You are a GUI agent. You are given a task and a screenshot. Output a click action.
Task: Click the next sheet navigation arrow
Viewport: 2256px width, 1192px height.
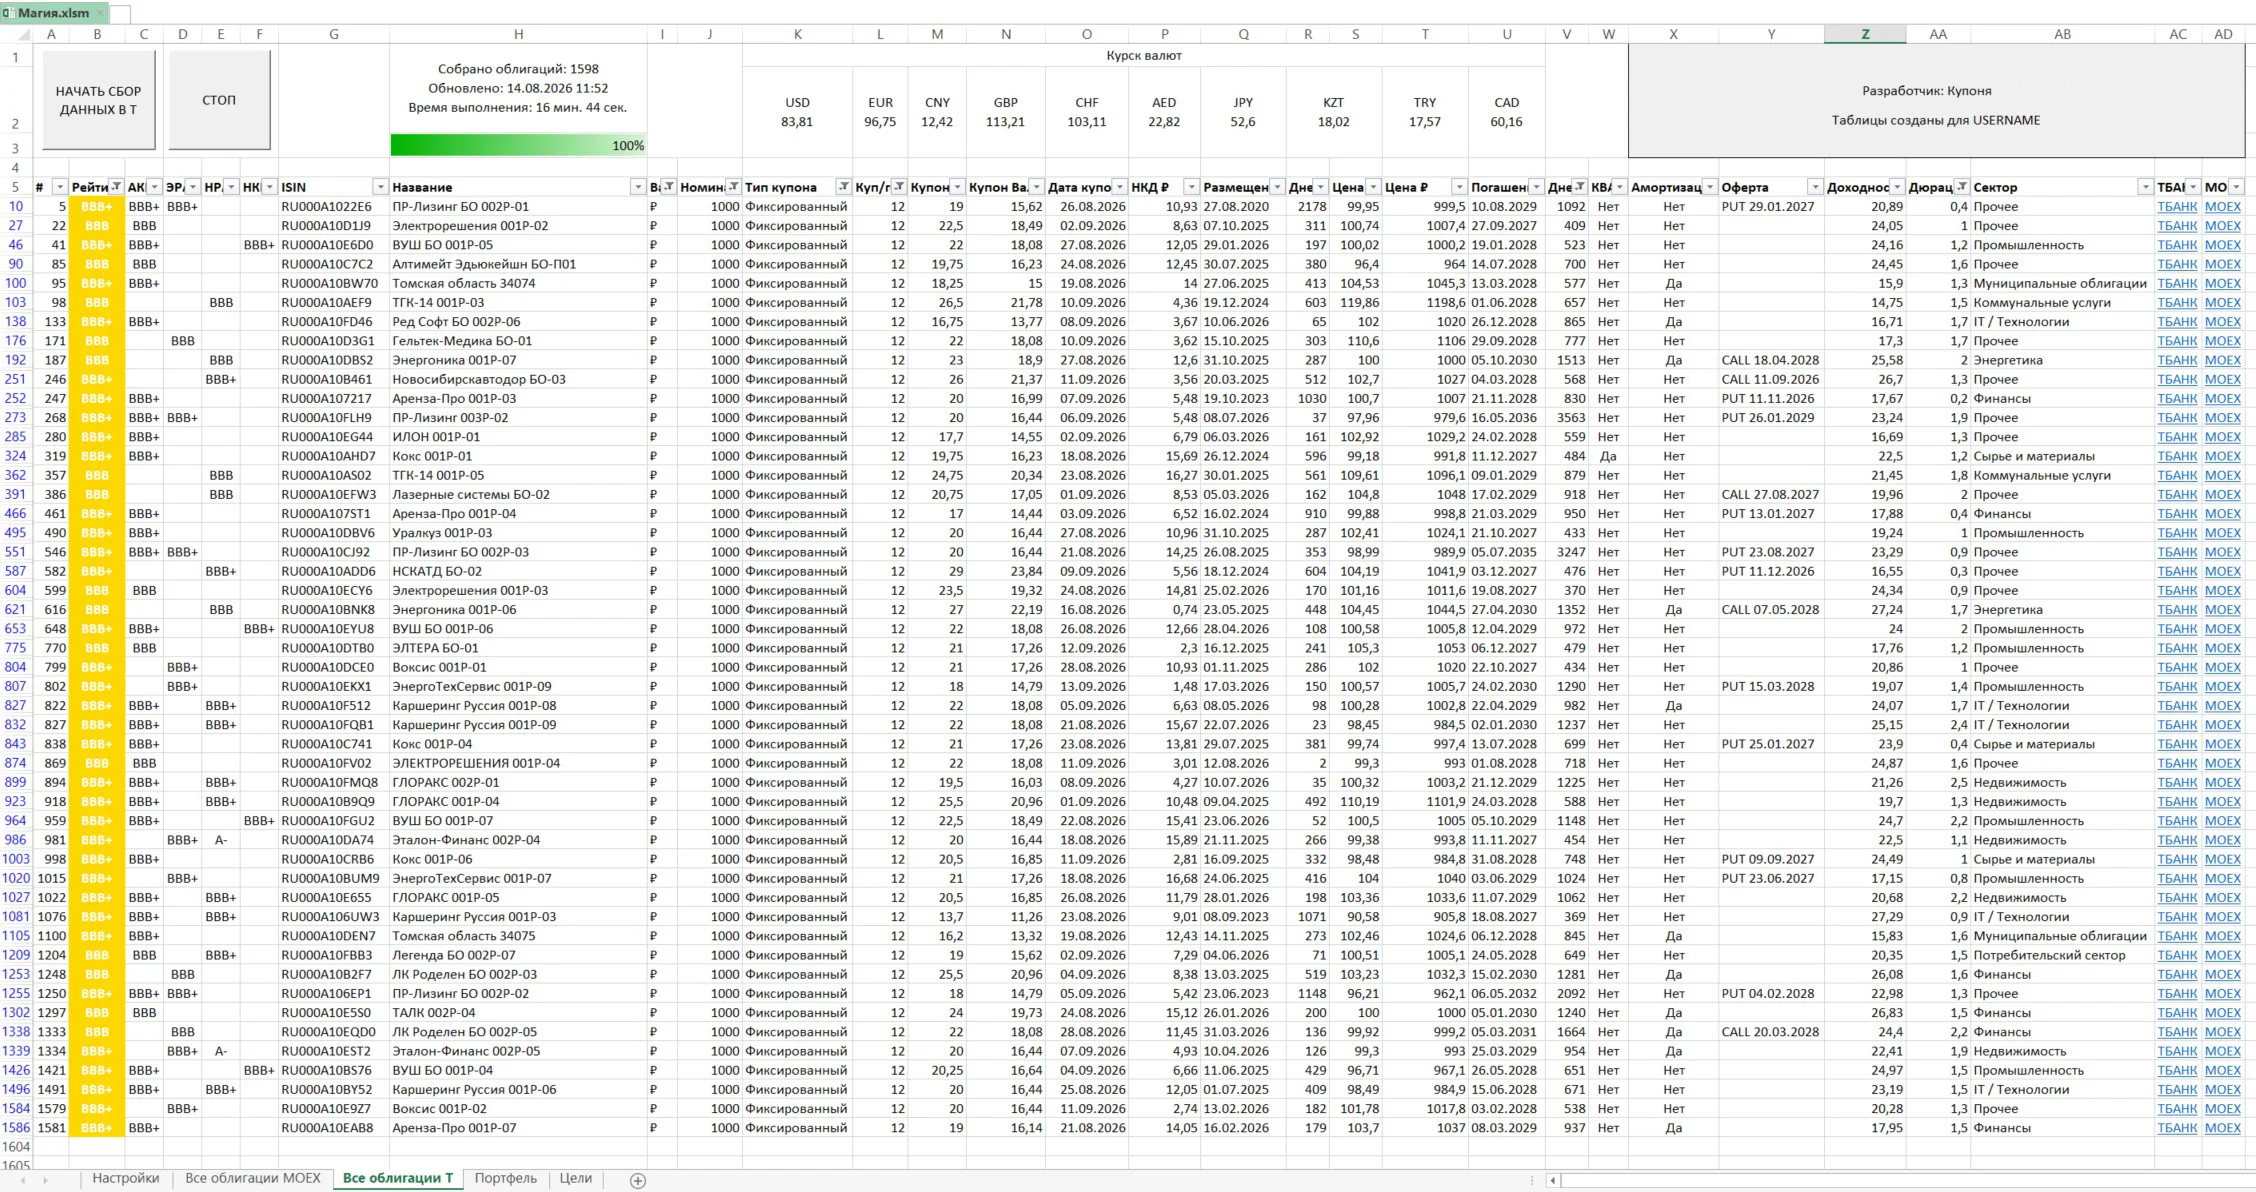[46, 1180]
